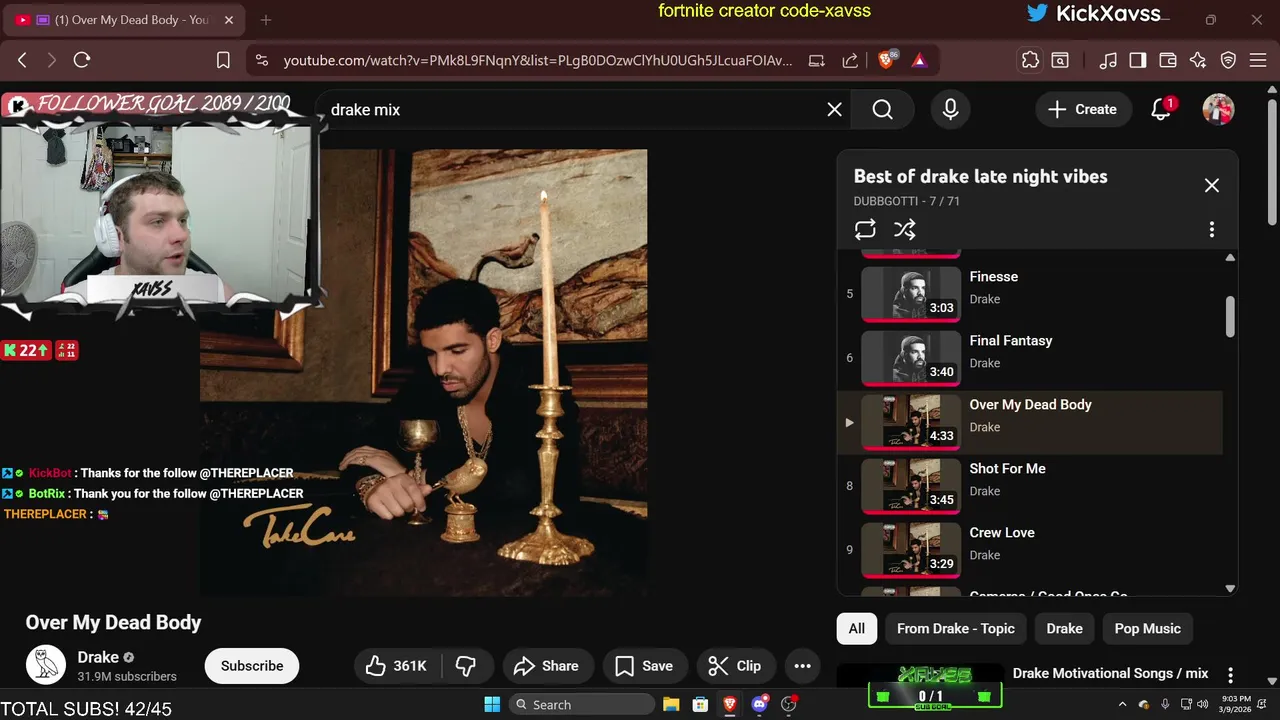Open the Leo AI sparkle icon
The image size is (1280, 720).
tap(1198, 61)
